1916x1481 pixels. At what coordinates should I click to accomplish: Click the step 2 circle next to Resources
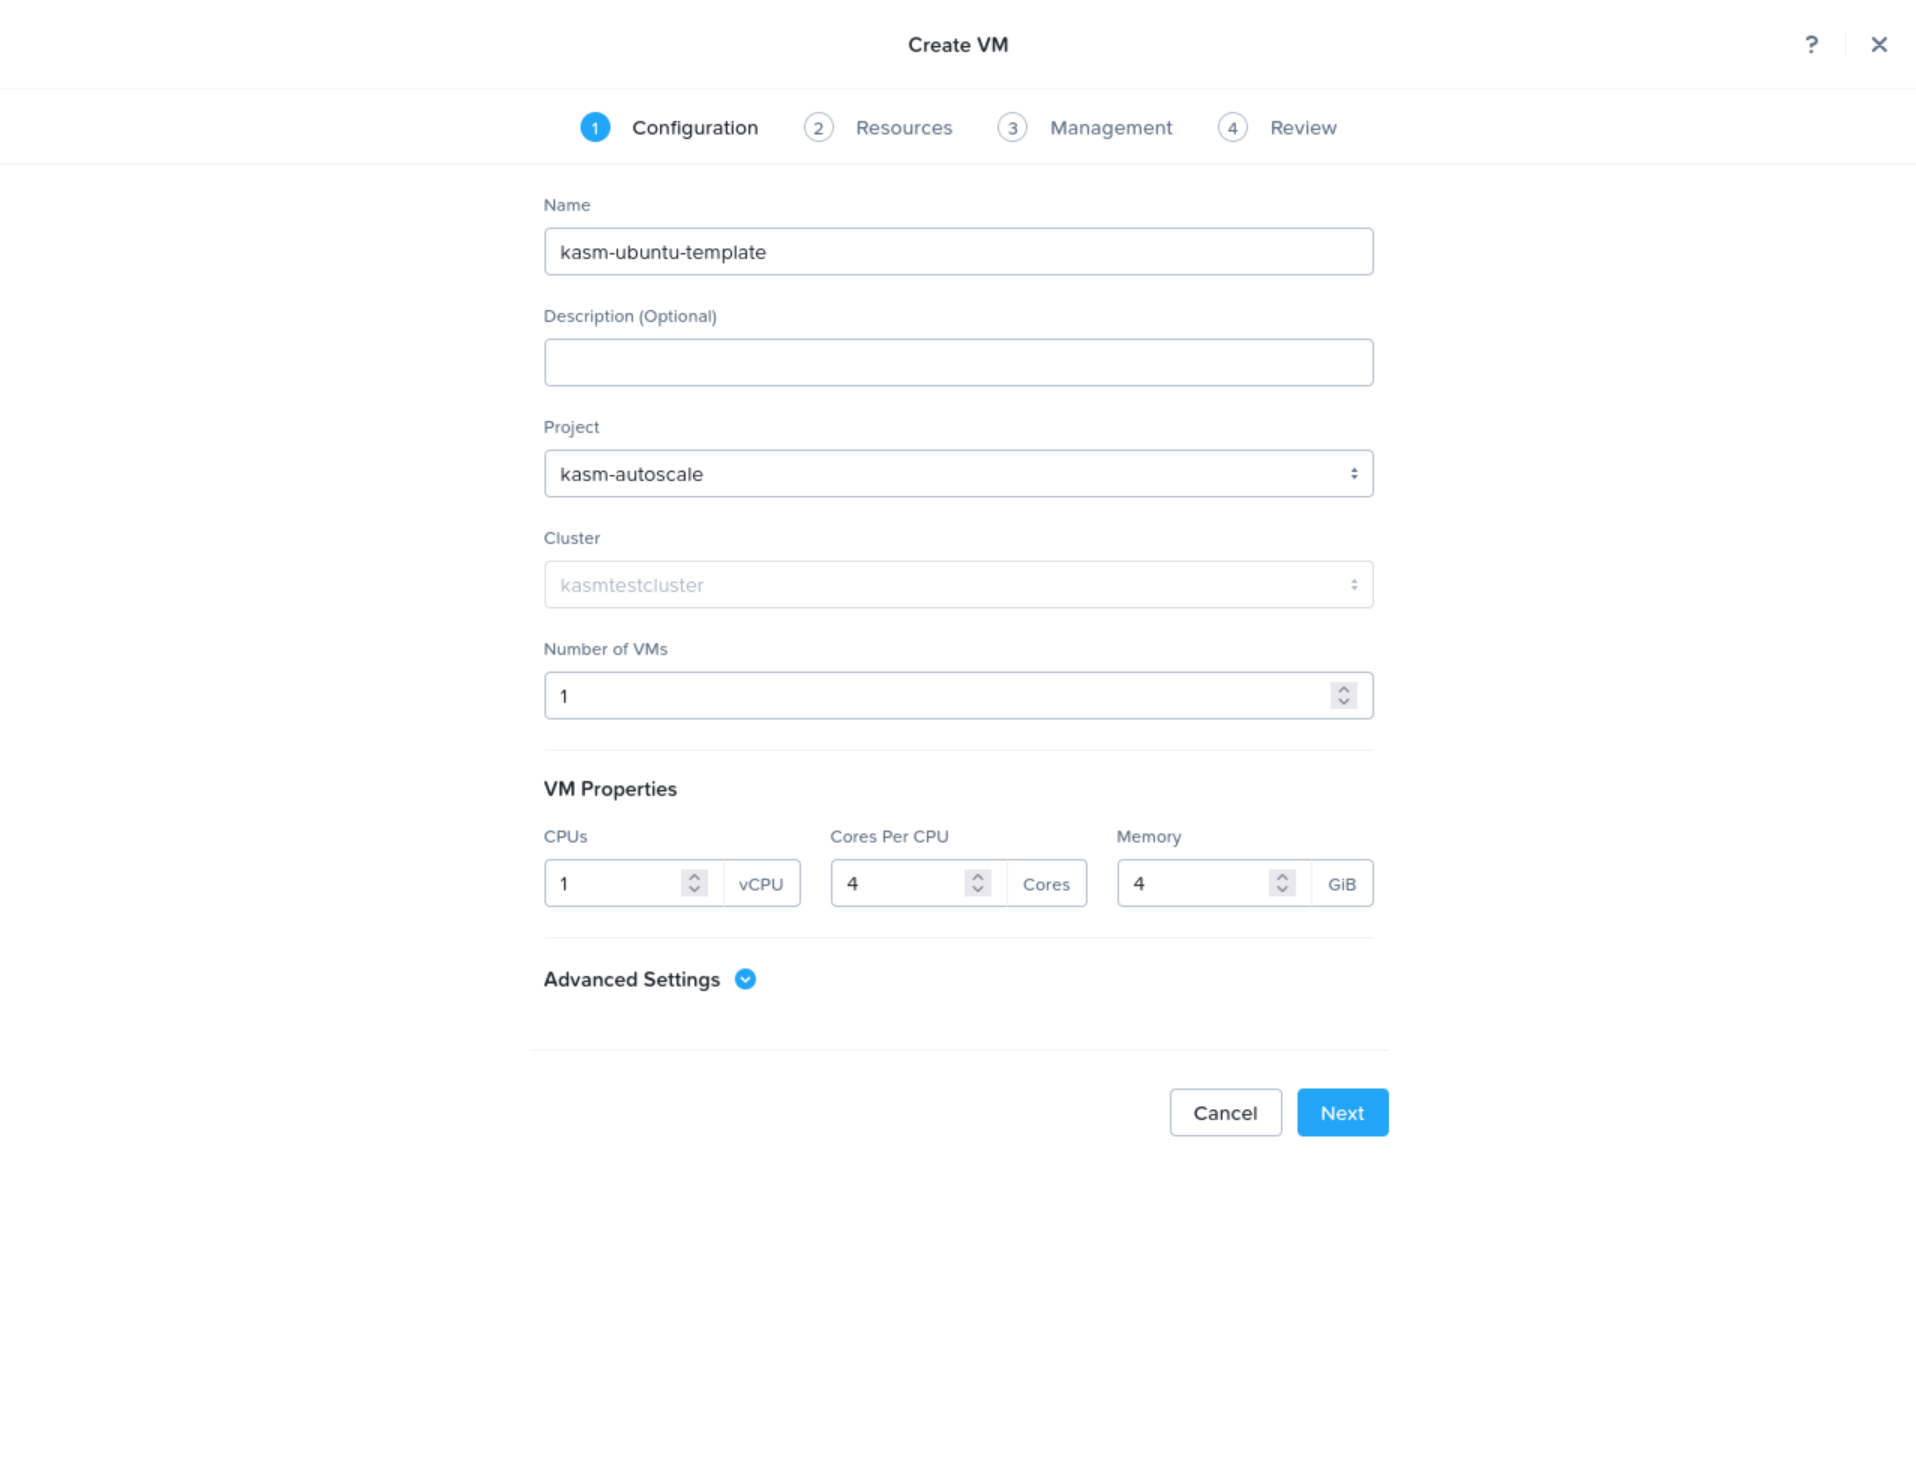tap(818, 127)
